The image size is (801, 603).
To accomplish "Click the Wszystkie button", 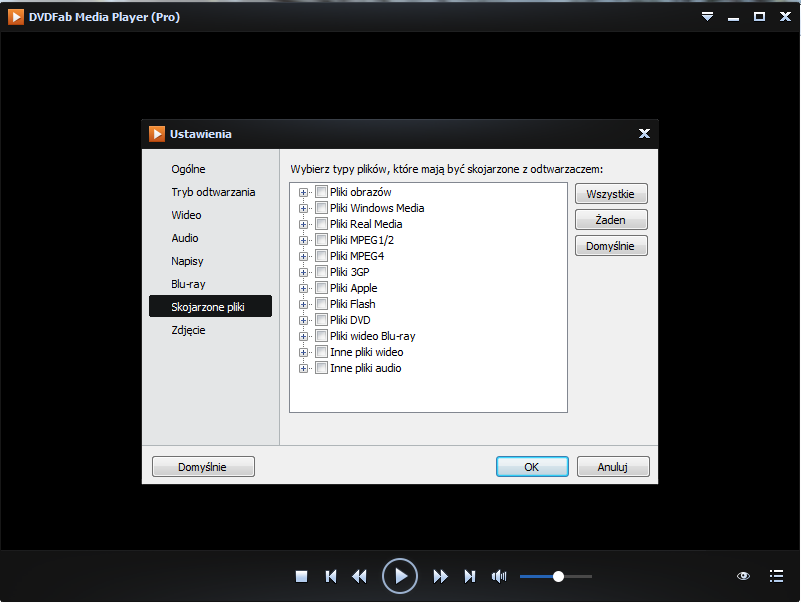I will [611, 194].
